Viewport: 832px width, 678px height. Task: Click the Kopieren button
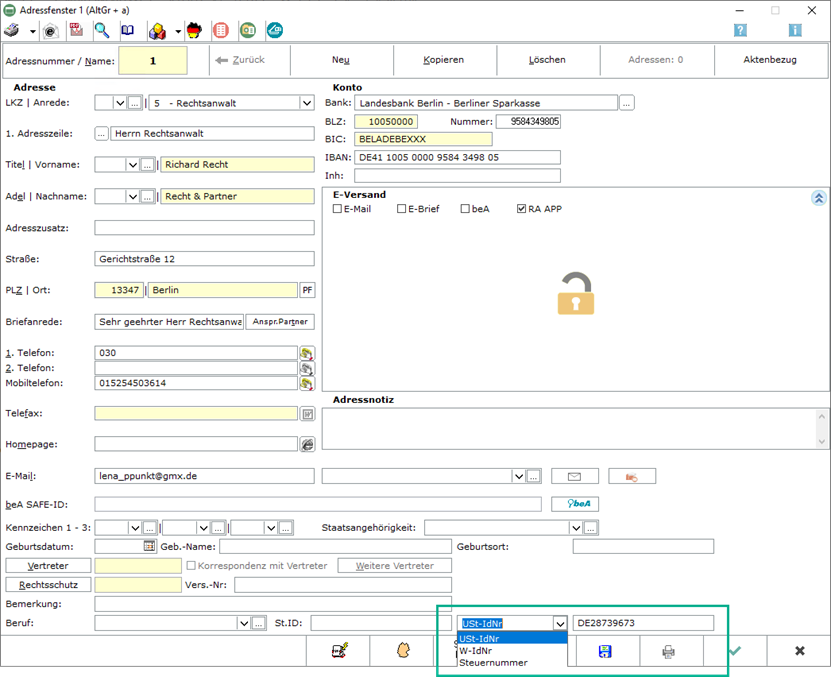point(443,60)
